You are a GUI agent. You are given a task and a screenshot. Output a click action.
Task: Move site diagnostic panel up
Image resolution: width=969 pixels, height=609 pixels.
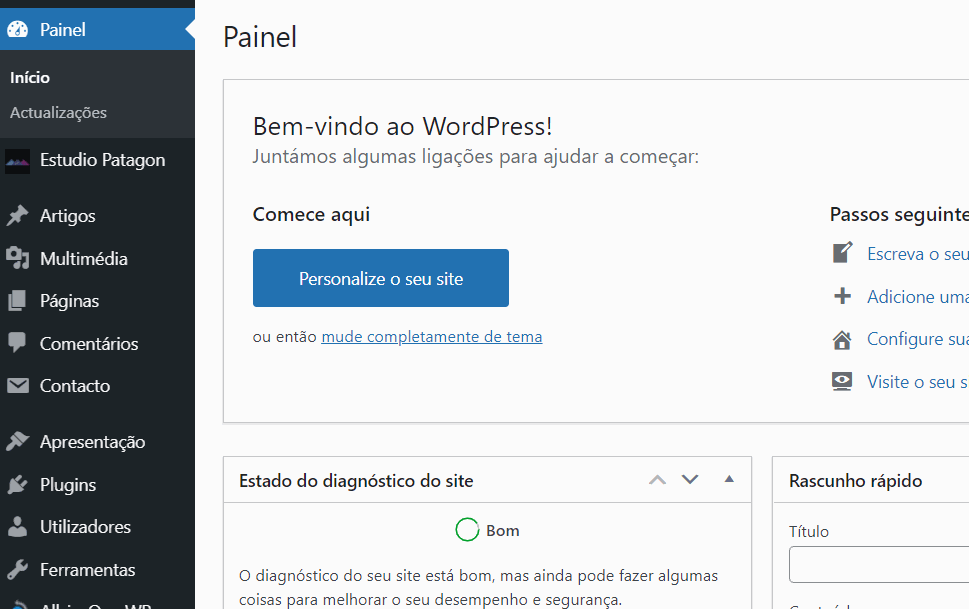(x=657, y=480)
